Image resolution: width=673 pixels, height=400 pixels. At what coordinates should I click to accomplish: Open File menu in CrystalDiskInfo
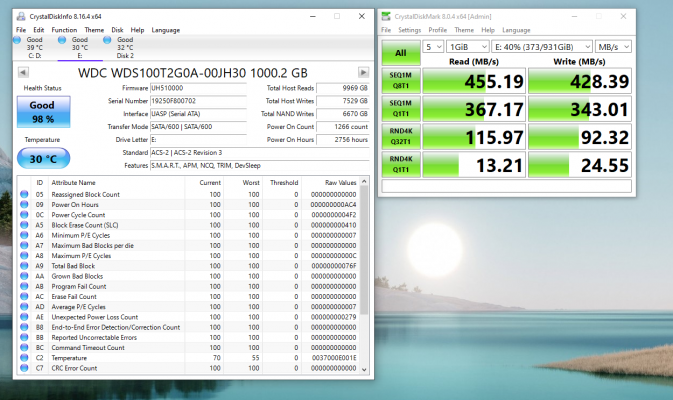pos(21,30)
